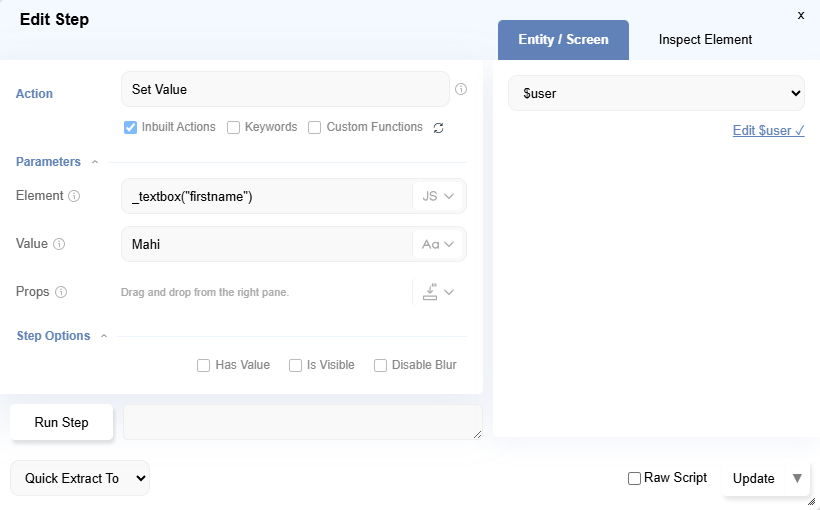Open the Quick Extract To dropdown
The width and height of the screenshot is (820, 510).
point(80,478)
